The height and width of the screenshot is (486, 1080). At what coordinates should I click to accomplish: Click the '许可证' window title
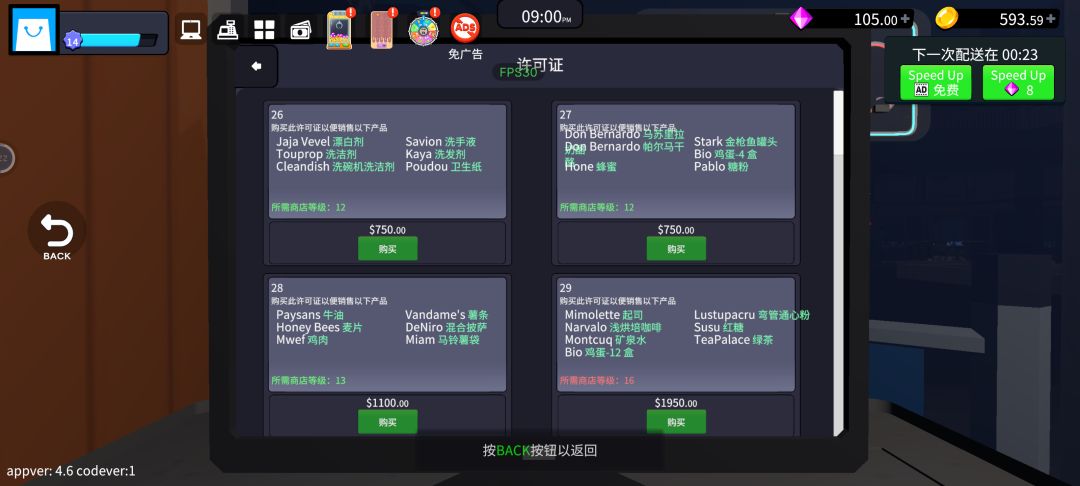pyautogui.click(x=540, y=65)
